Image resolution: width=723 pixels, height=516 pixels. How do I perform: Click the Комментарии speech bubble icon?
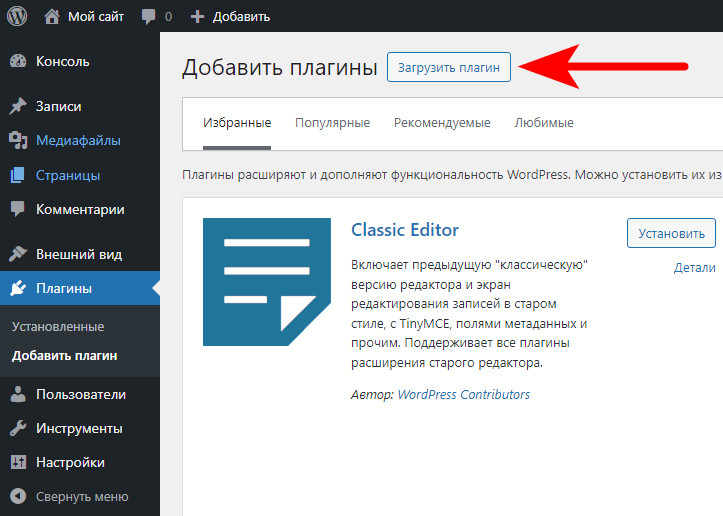point(18,209)
